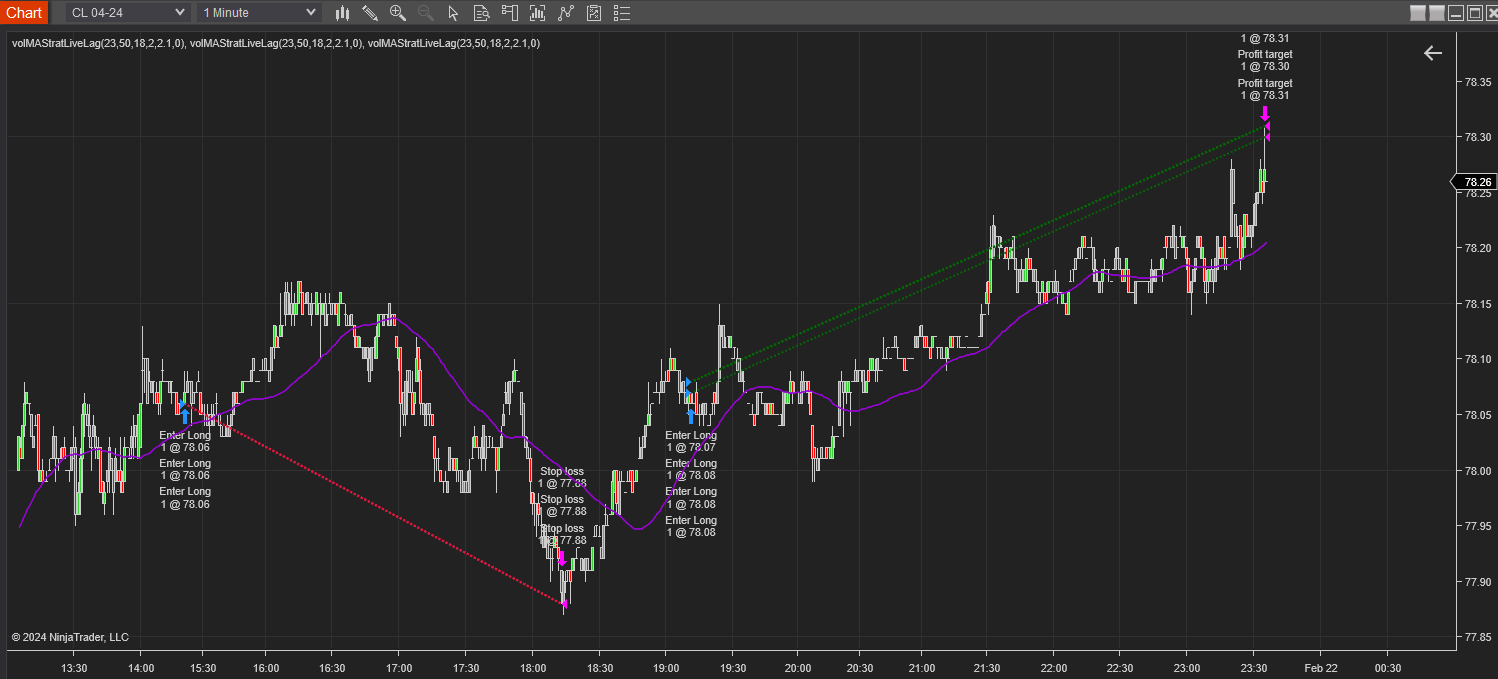Expand the instrument selector chevron

(180, 13)
